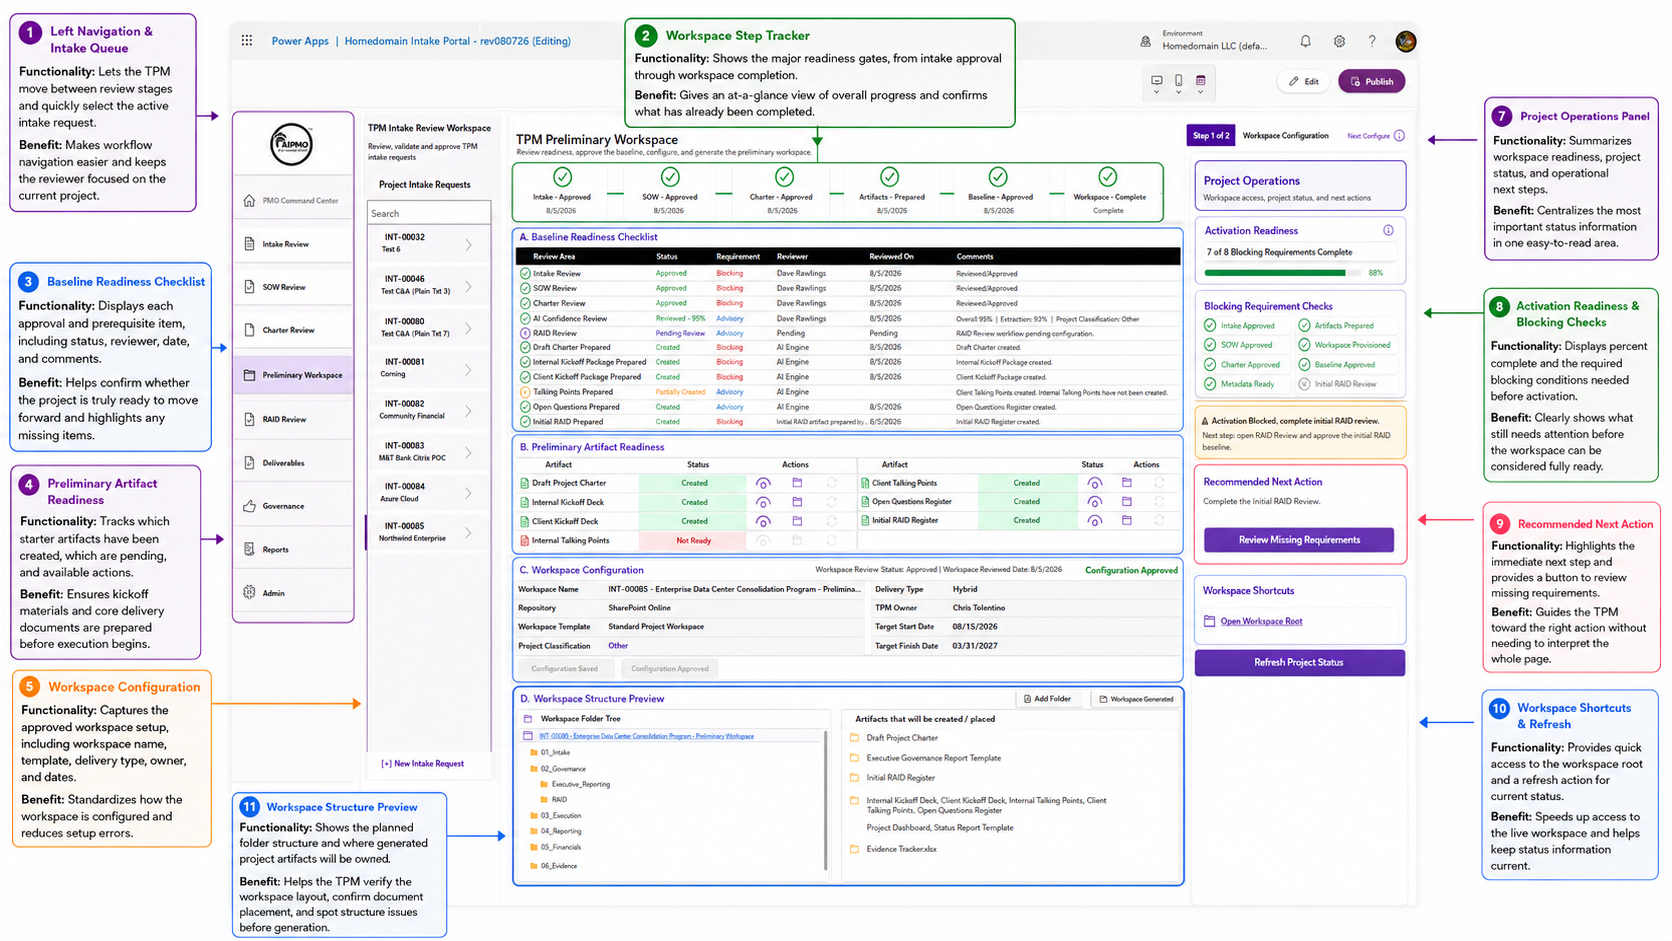Open dropdown arrow under desktop preview icon
This screenshot has height=941, width=1672.
click(x=1157, y=92)
